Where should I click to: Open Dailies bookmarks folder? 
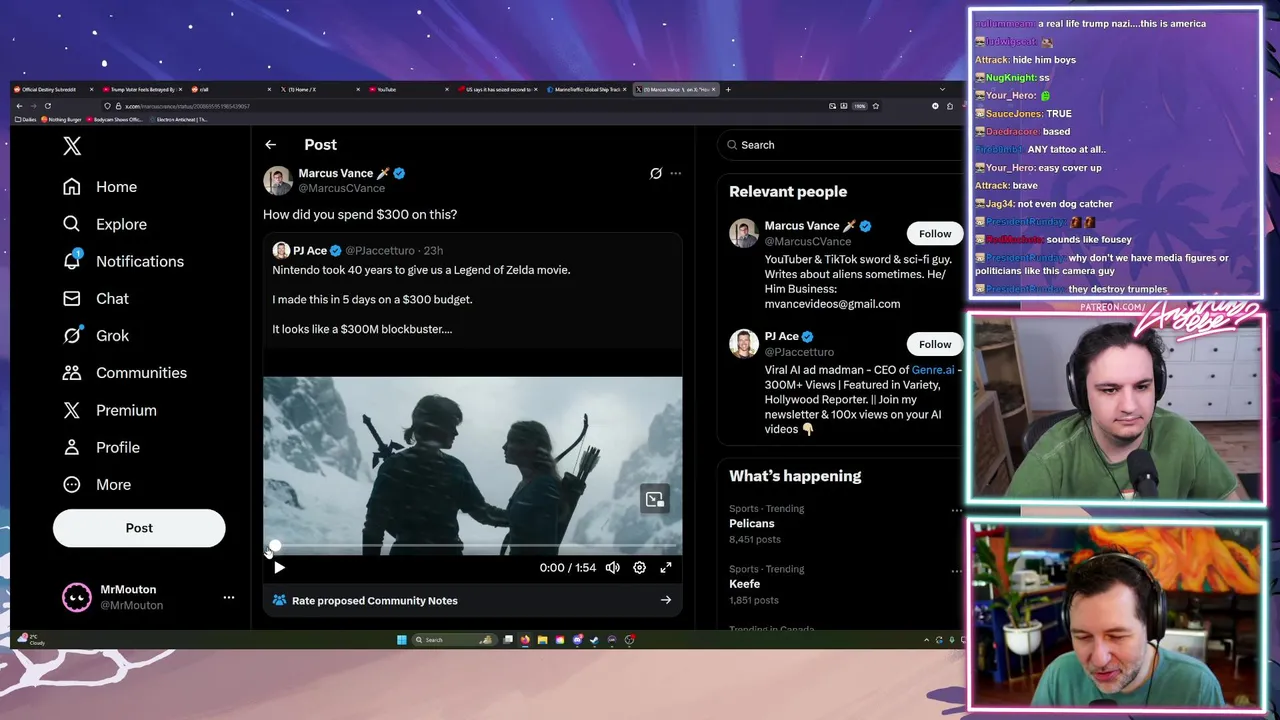(x=26, y=119)
